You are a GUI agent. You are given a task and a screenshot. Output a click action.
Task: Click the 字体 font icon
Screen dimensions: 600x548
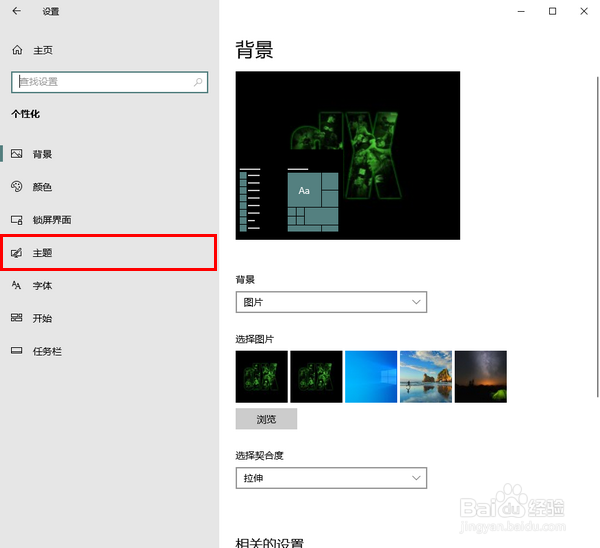point(16,285)
